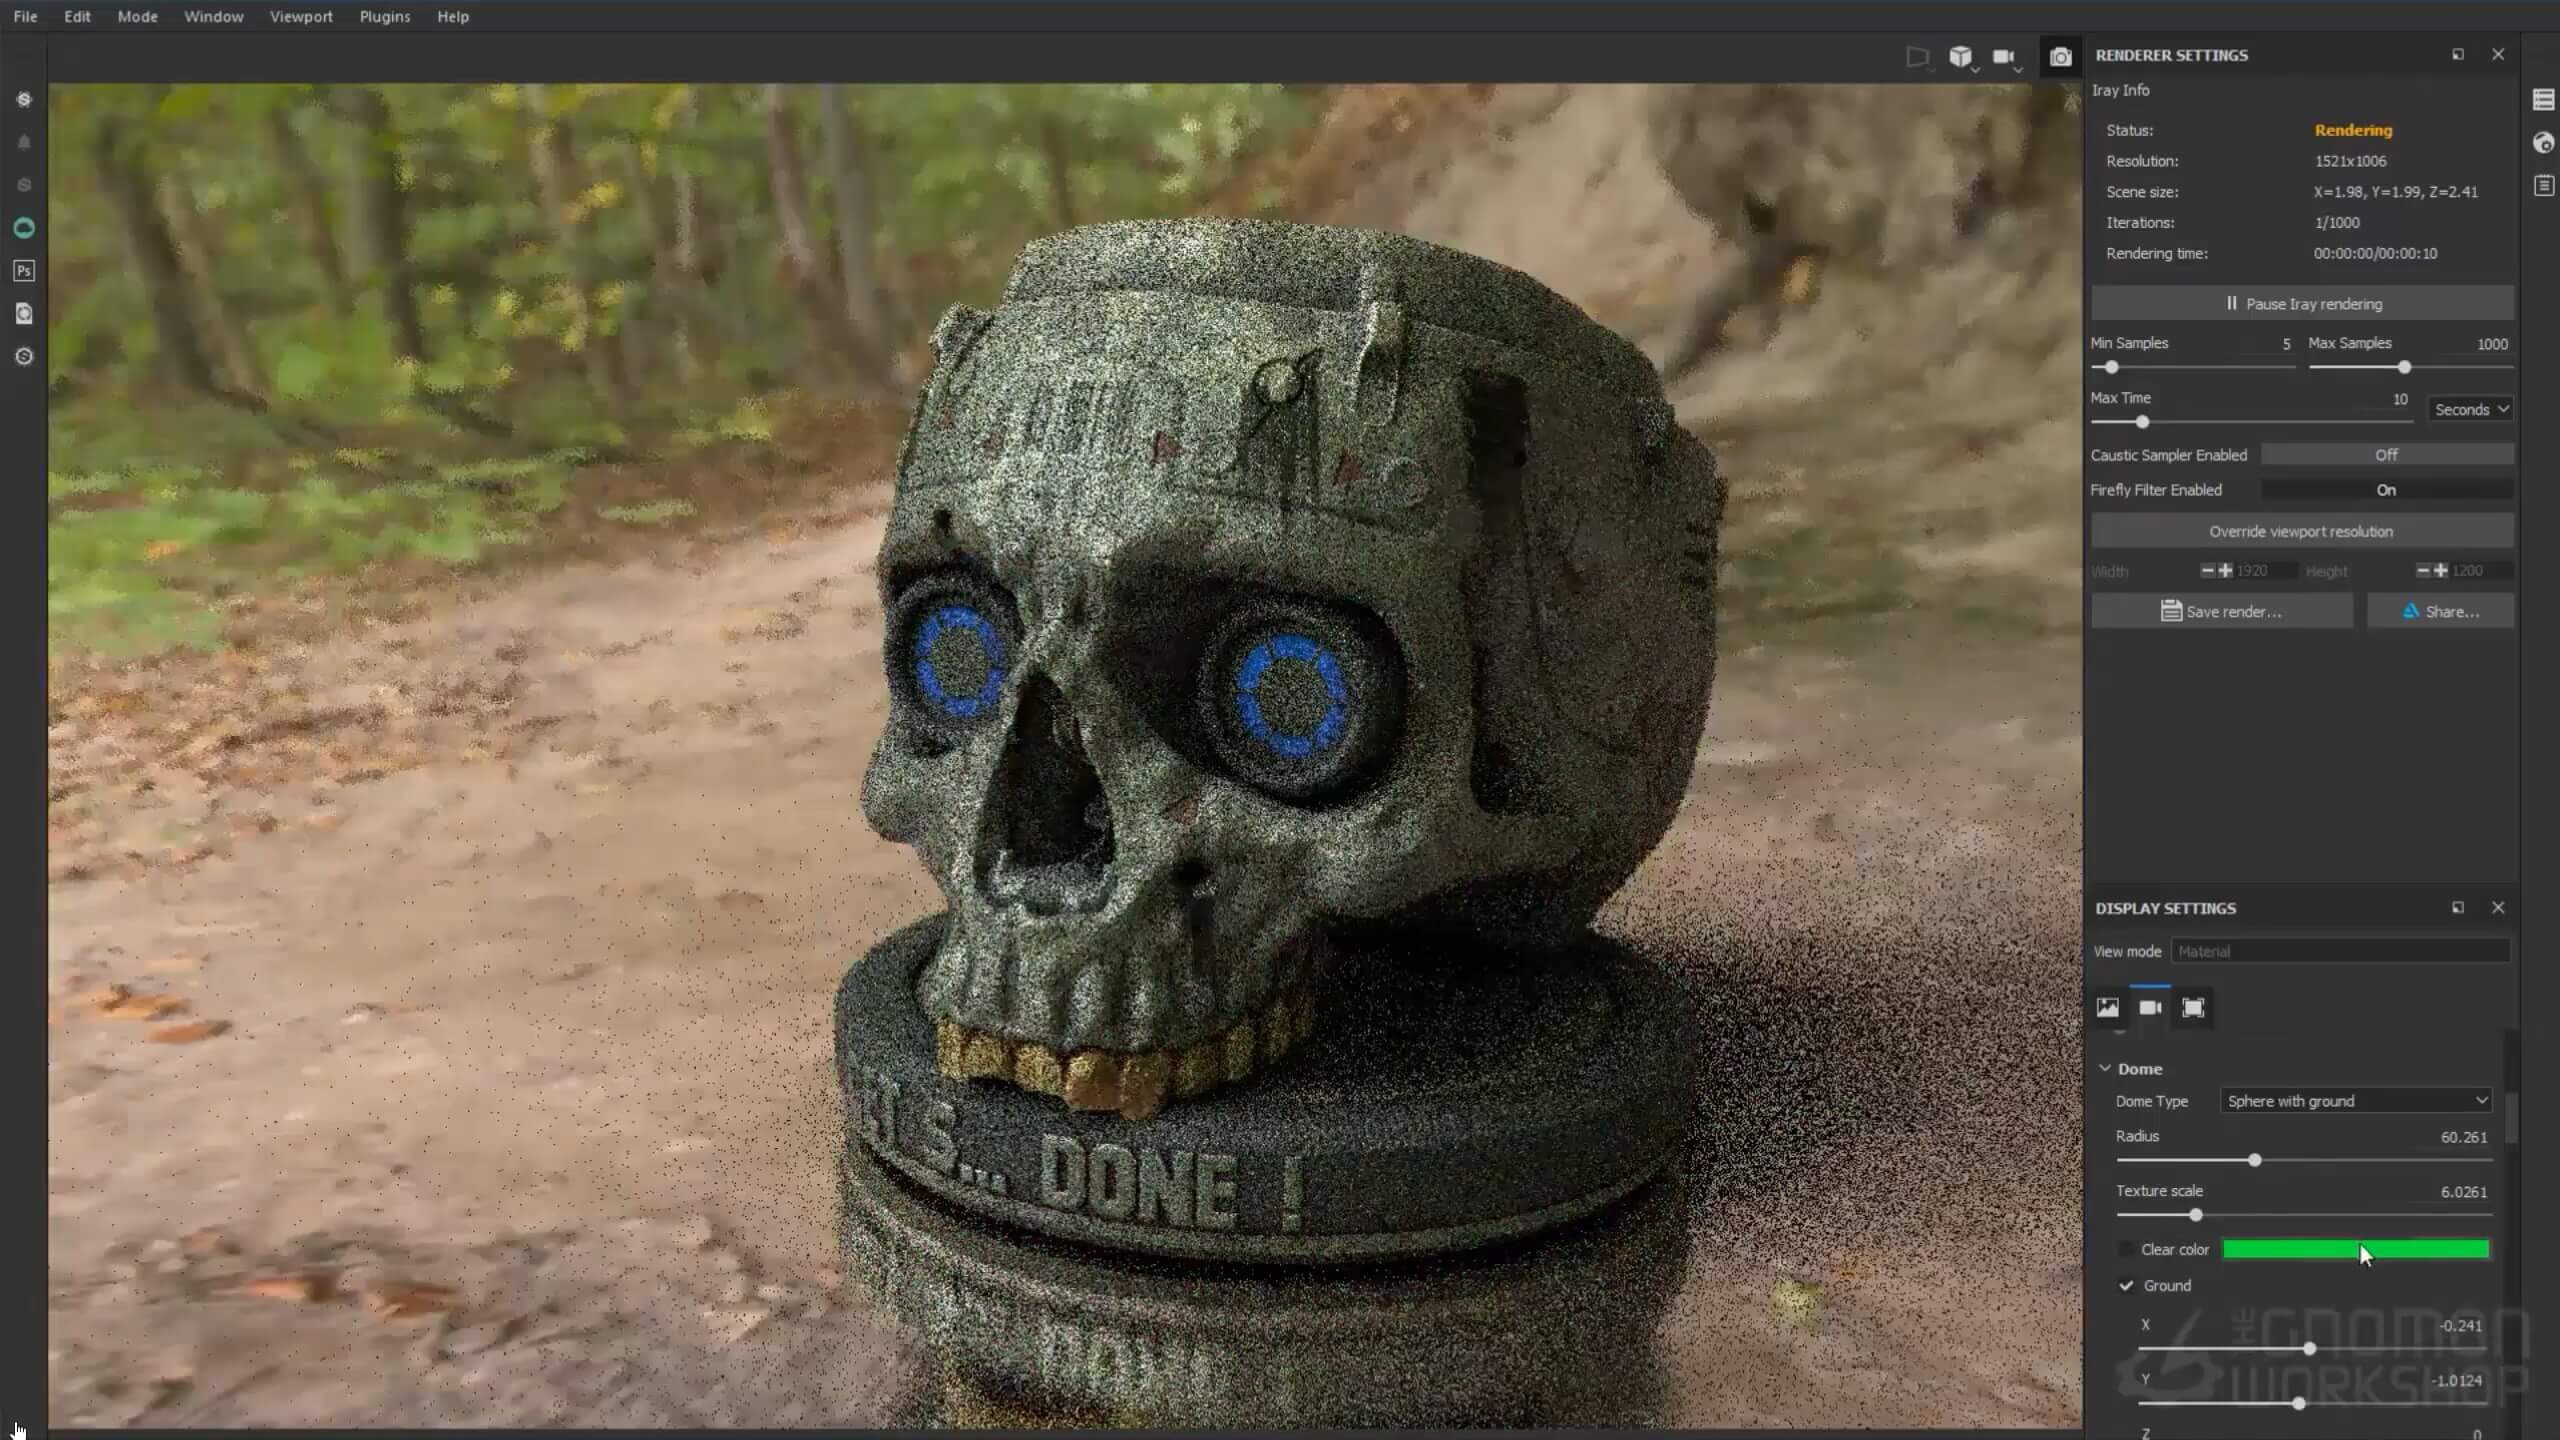2560x1440 pixels.
Task: Collapse the Dome section
Action: [2105, 1068]
